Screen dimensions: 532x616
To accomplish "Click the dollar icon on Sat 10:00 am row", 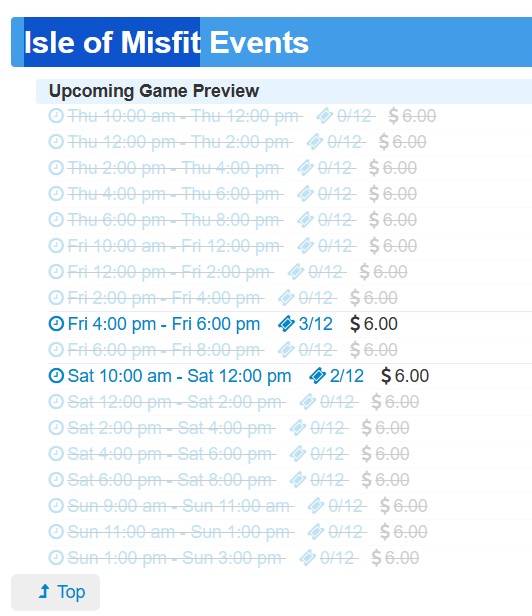I will point(386,376).
